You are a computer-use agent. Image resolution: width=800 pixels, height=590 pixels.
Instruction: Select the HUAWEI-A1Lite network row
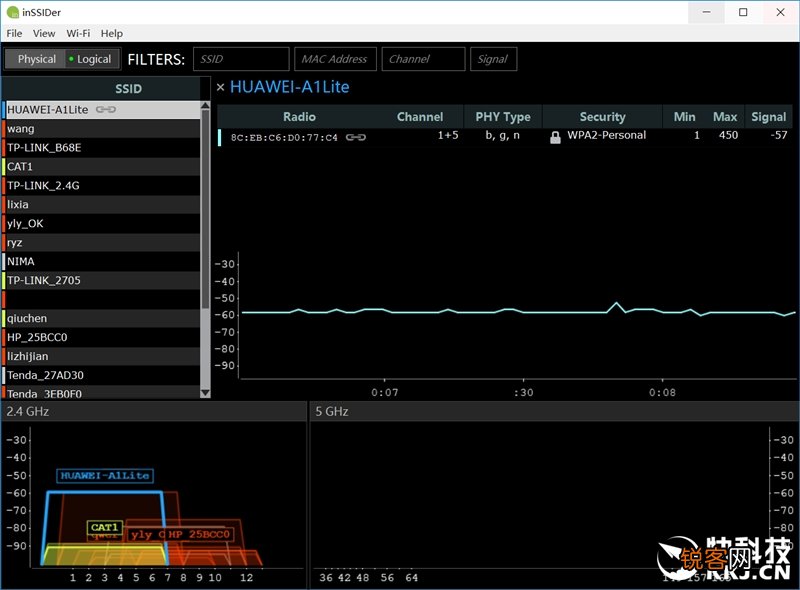(102, 109)
